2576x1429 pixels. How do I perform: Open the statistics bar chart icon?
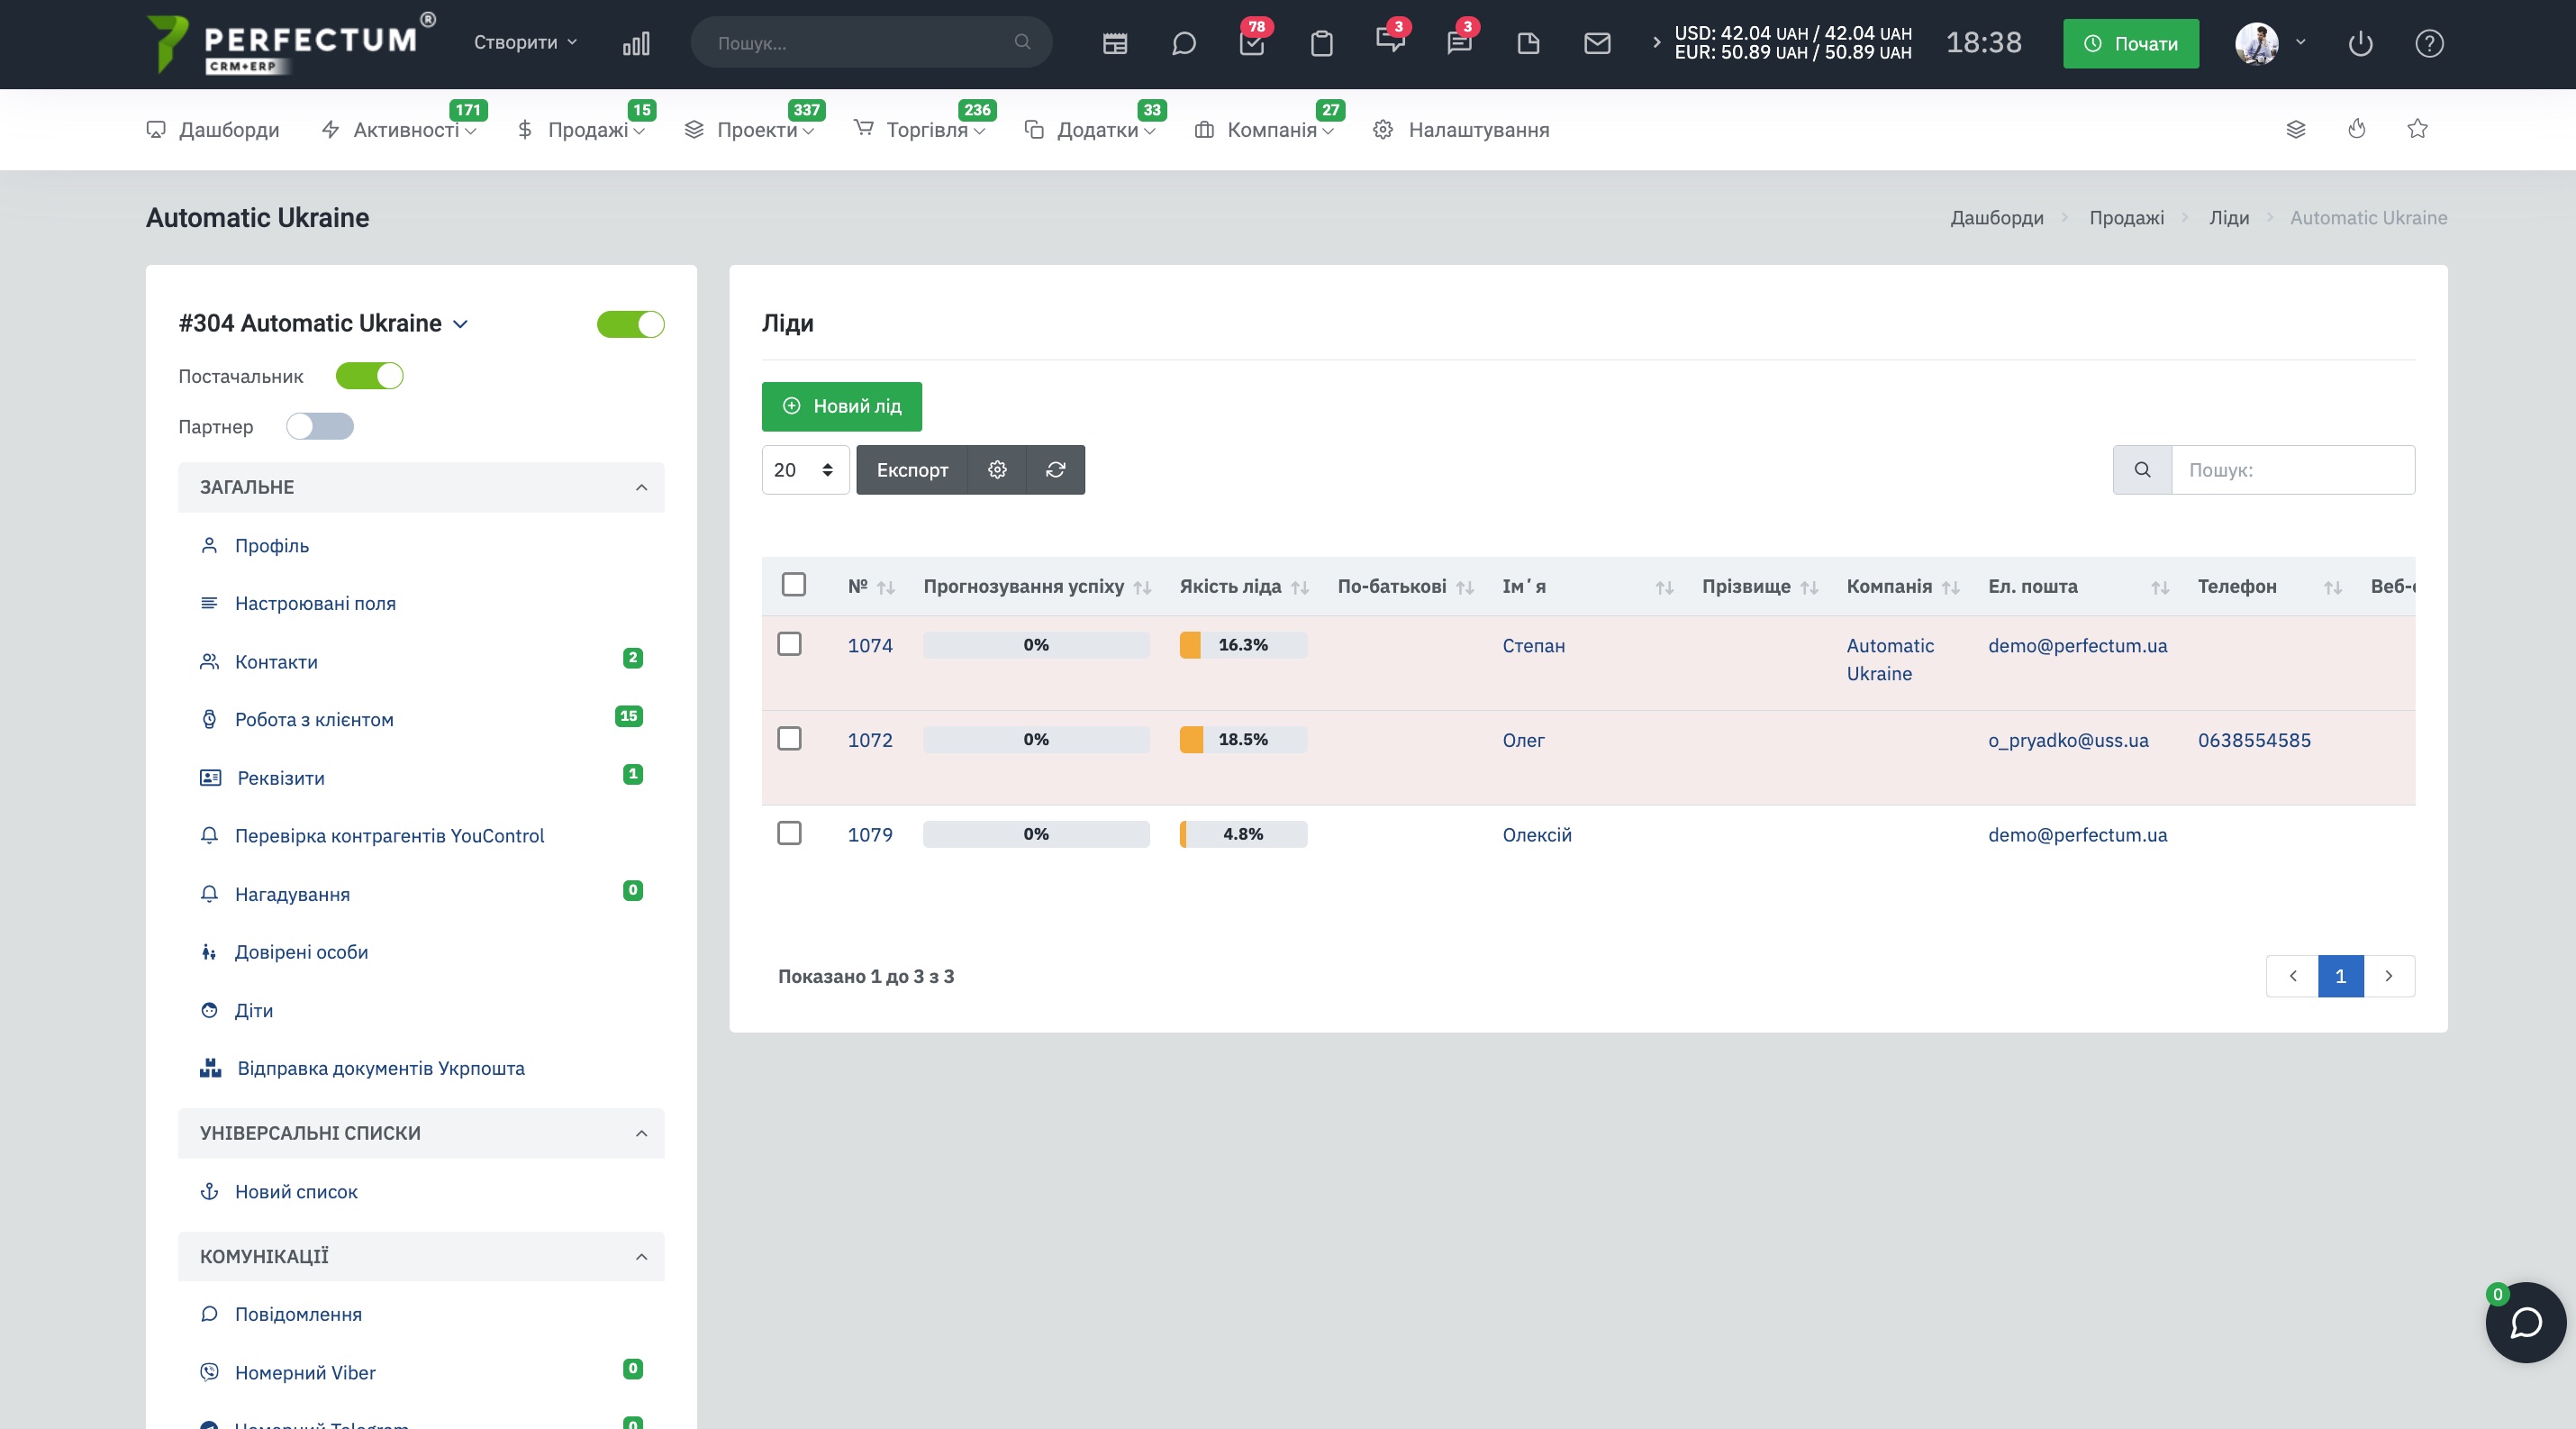(636, 43)
